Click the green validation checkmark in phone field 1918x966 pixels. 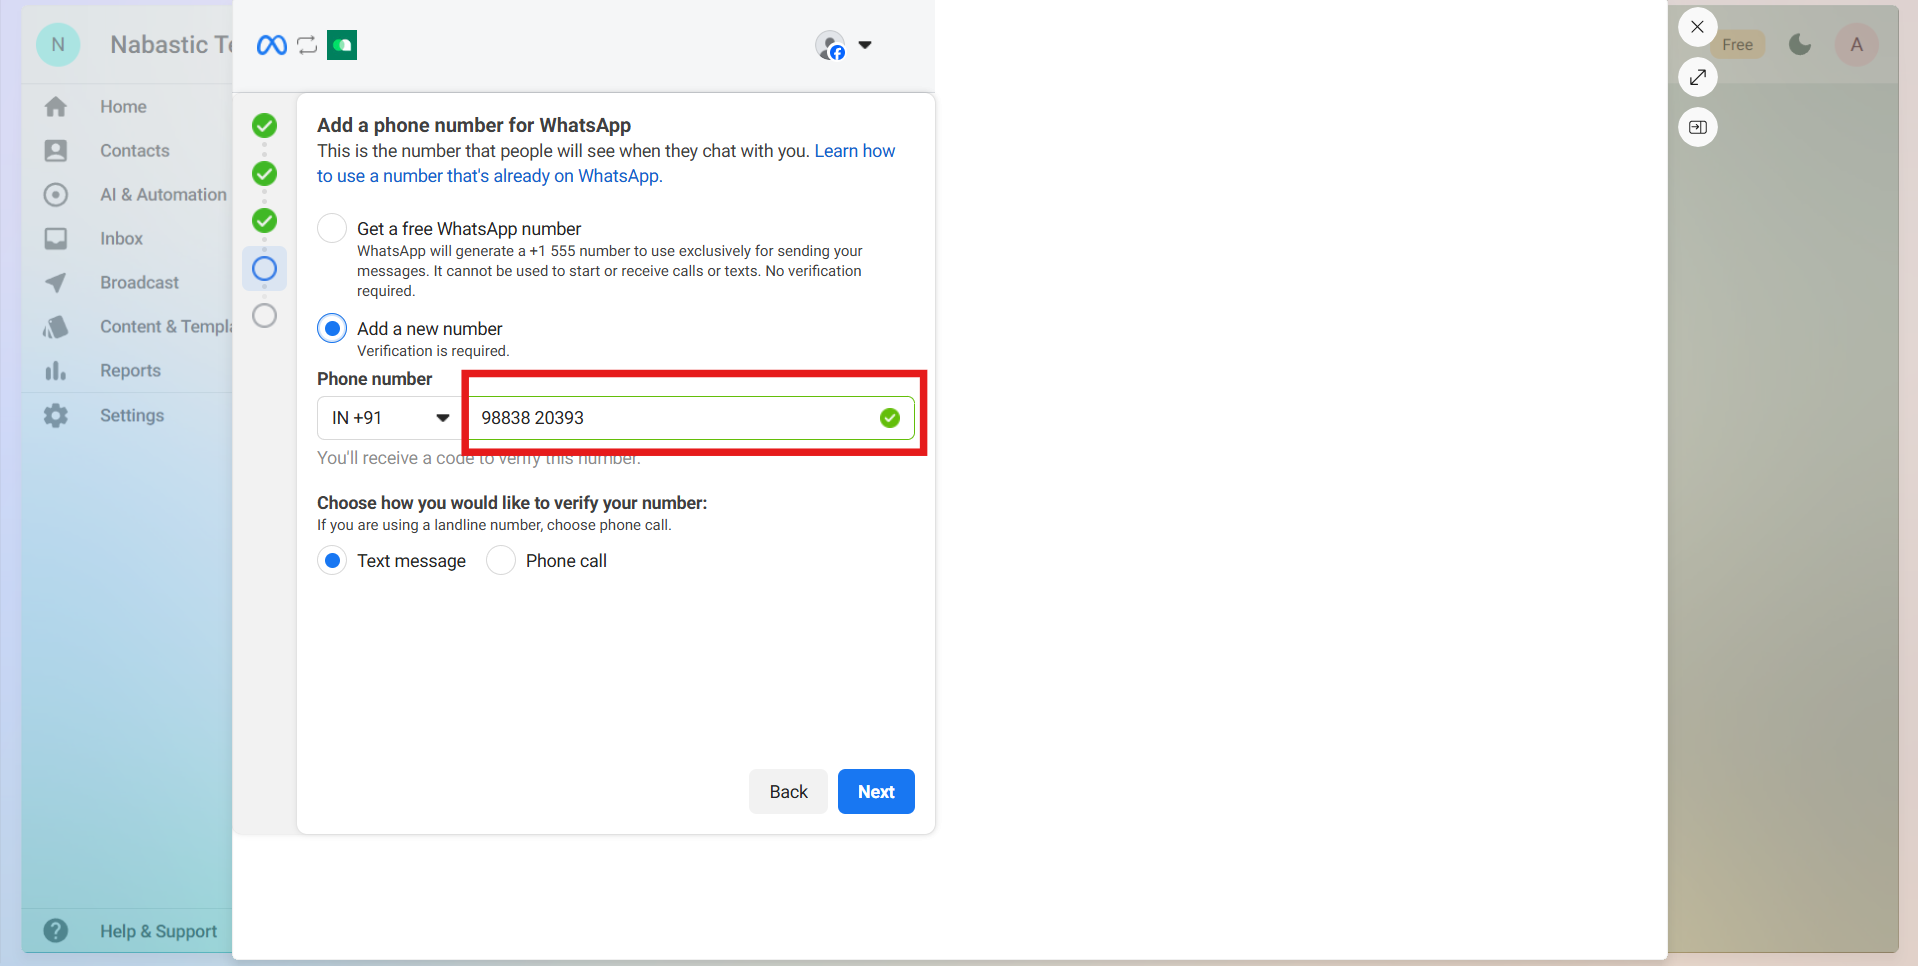[890, 418]
